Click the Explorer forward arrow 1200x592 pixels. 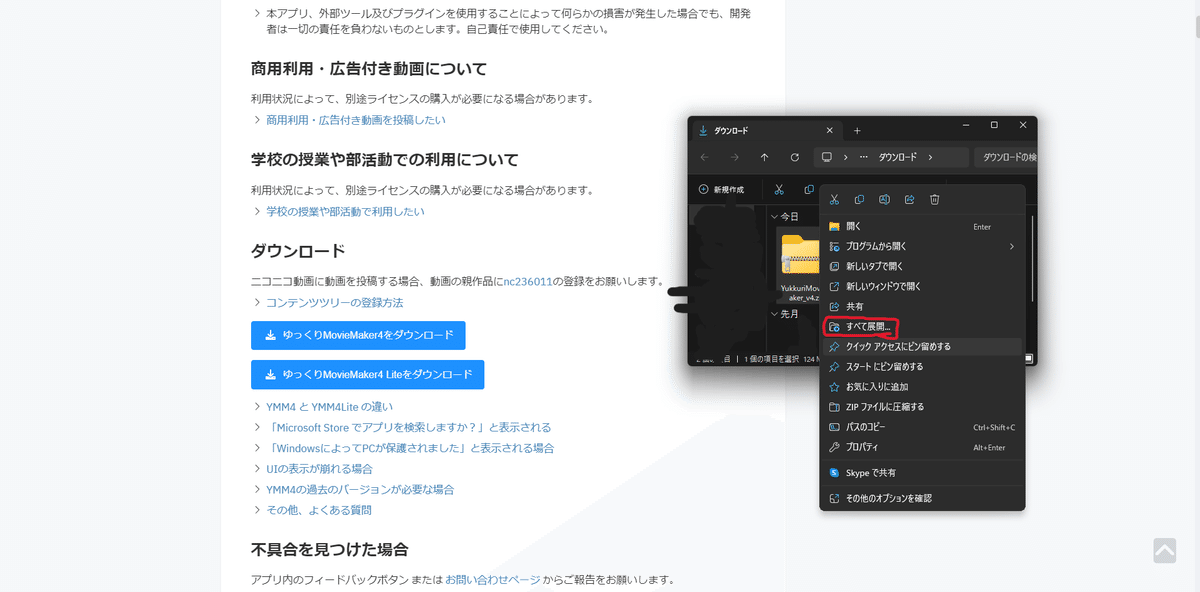[734, 157]
